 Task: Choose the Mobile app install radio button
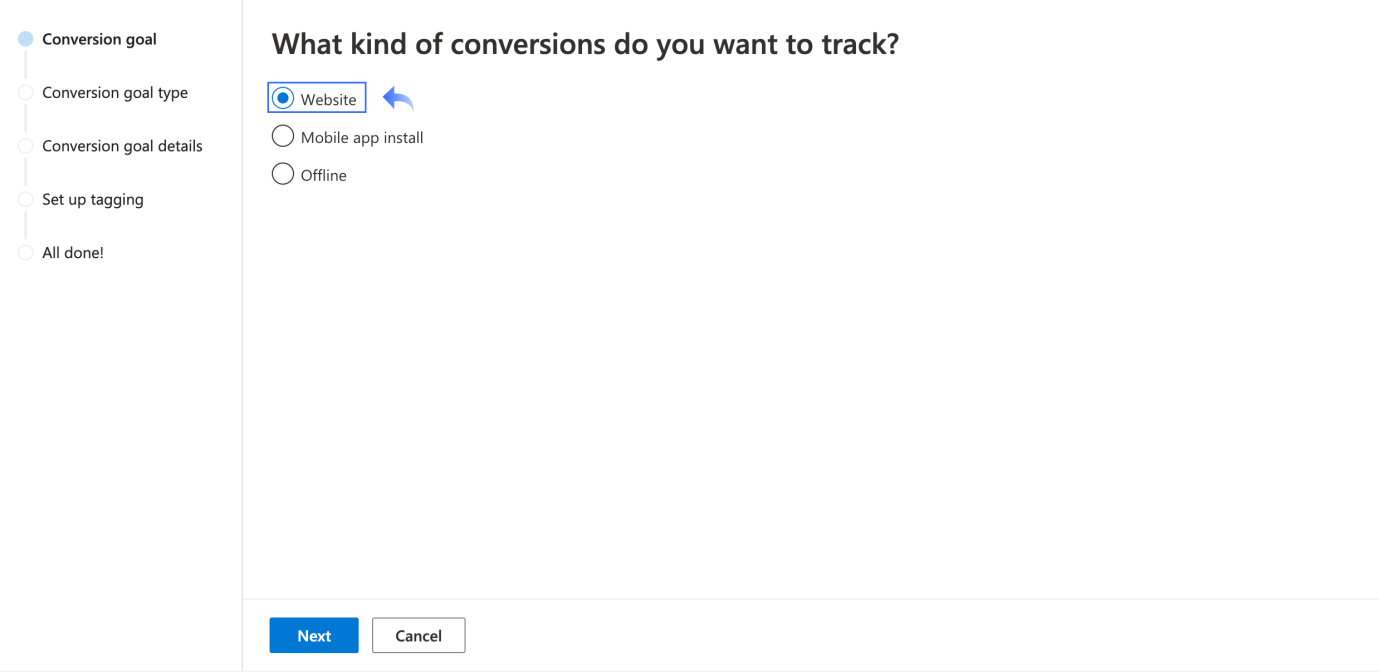point(283,136)
